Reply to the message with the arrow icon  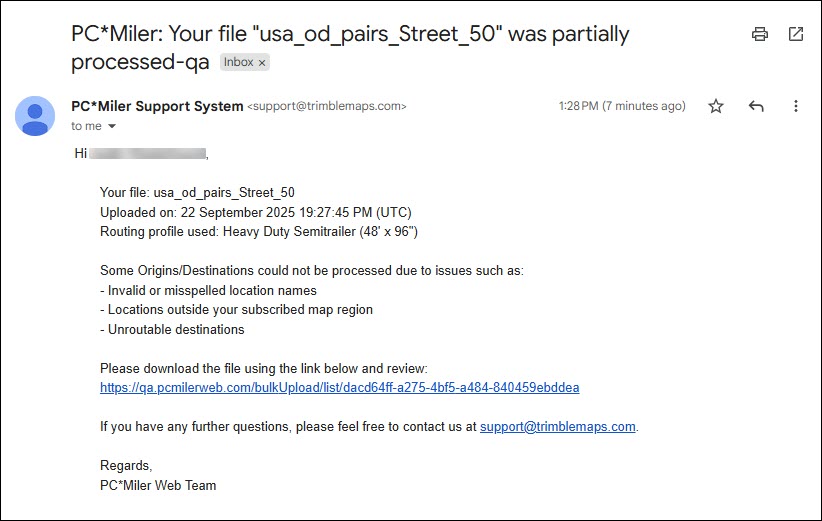[x=756, y=106]
